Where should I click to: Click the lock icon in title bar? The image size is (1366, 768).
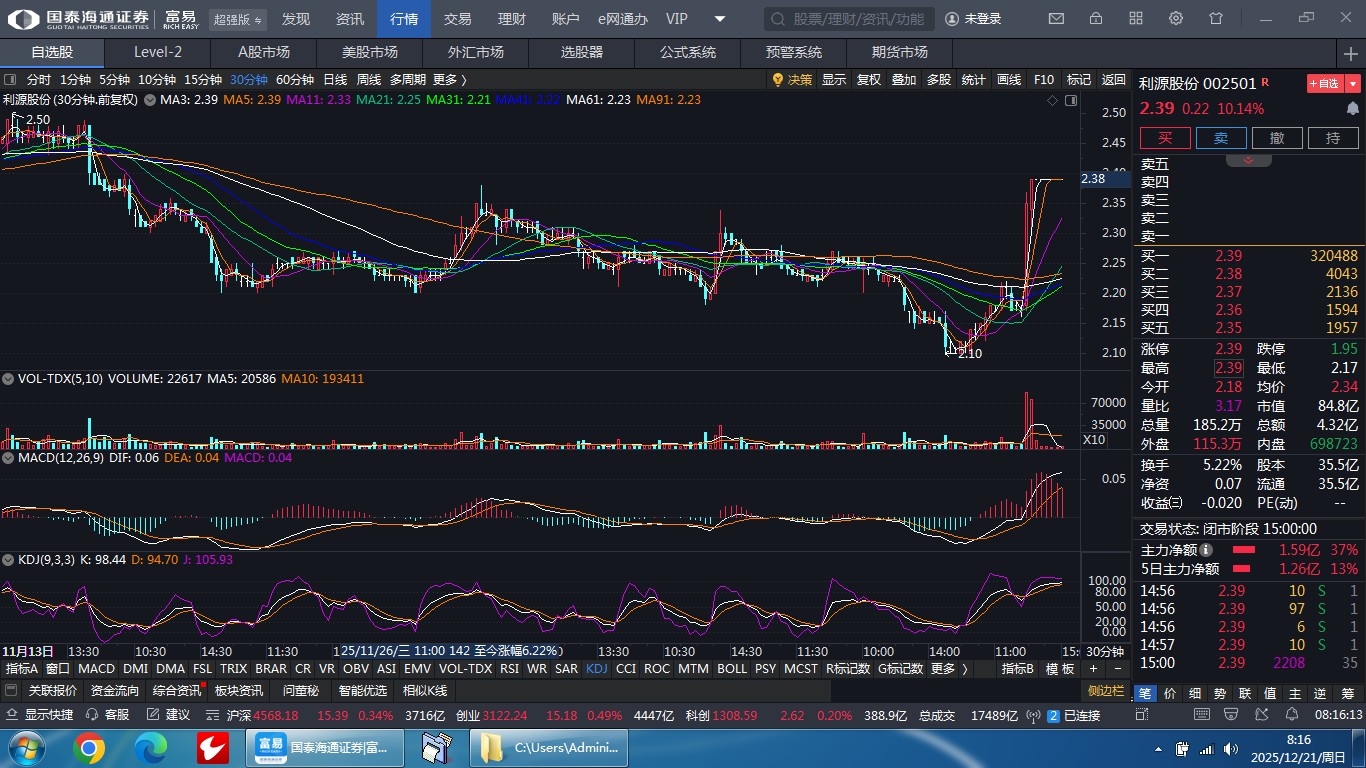pyautogui.click(x=1096, y=19)
